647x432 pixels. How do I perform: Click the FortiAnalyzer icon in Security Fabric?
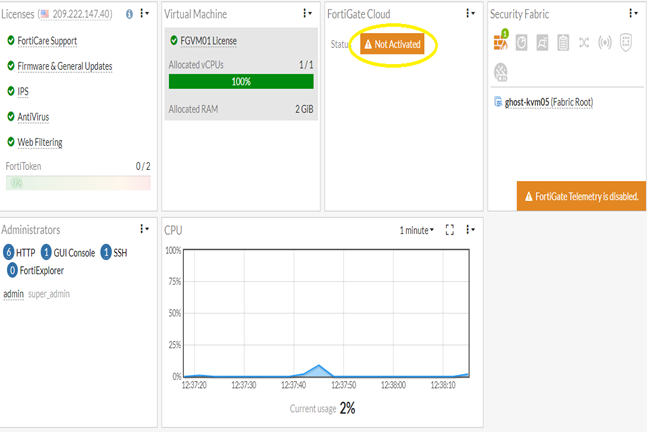click(522, 42)
